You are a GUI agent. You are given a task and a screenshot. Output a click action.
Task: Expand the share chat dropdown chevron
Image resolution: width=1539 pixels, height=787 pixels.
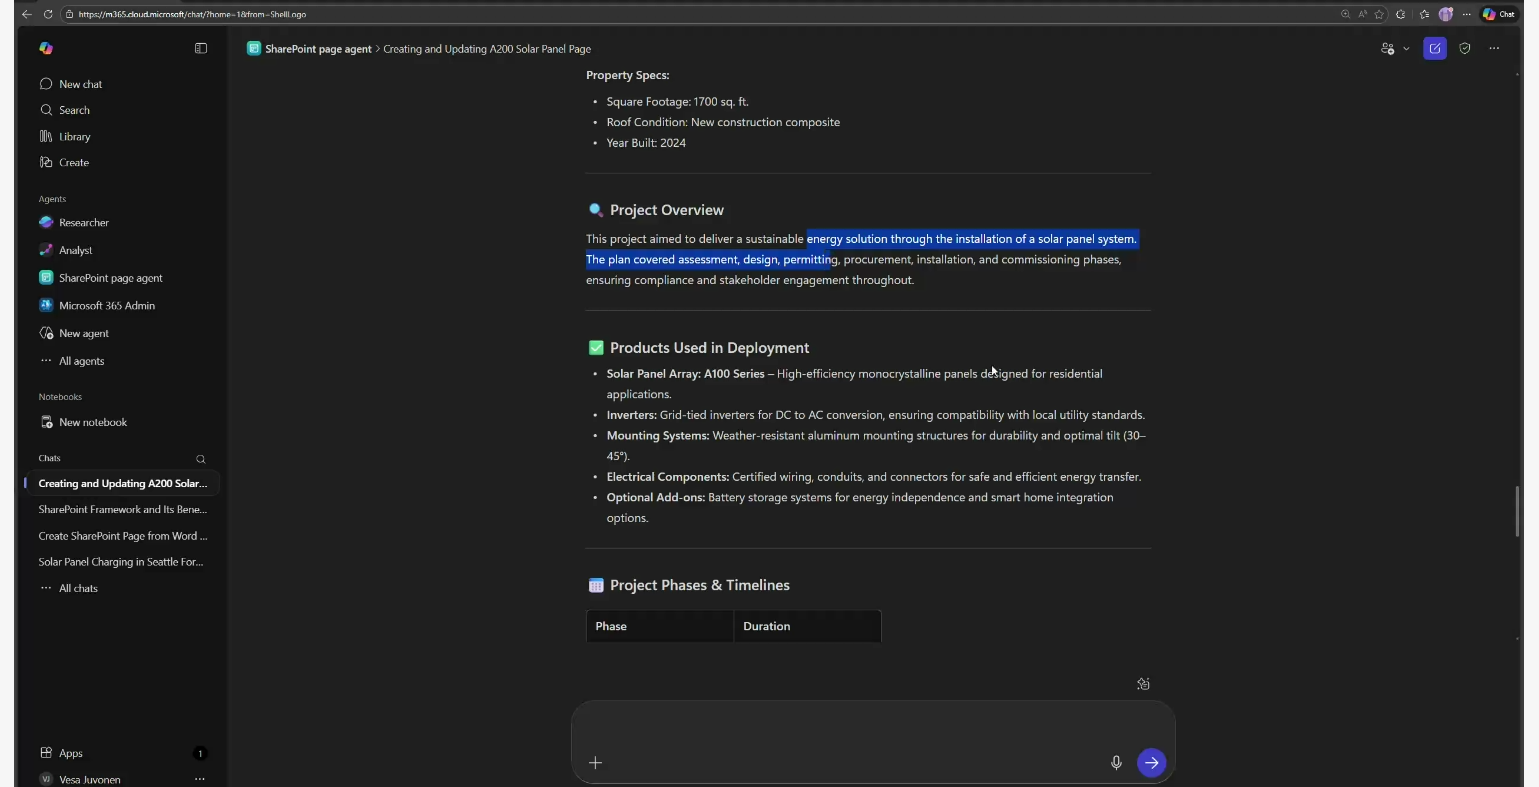pyautogui.click(x=1406, y=48)
